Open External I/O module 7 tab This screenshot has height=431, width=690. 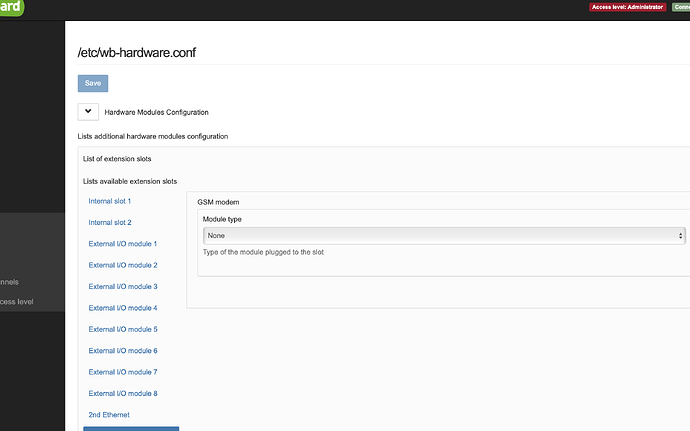123,372
